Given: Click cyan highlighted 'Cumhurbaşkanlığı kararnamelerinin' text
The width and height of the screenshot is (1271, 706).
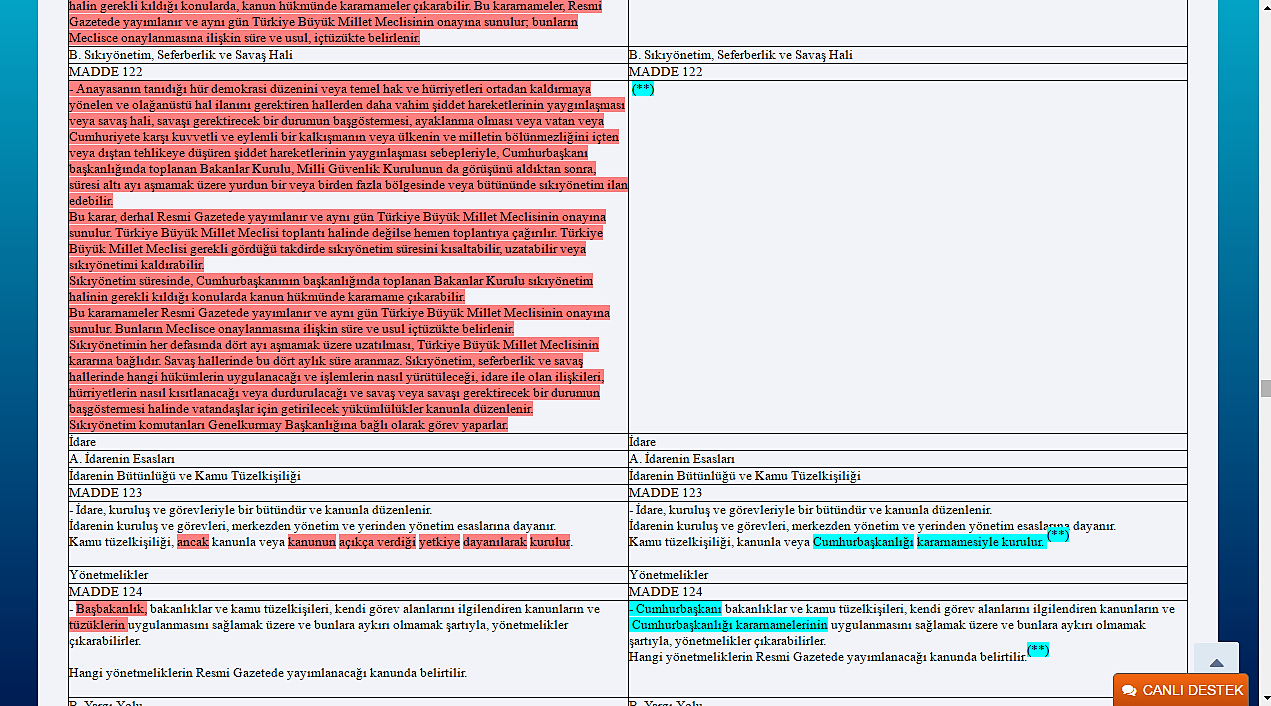Looking at the screenshot, I should pyautogui.click(x=729, y=625).
